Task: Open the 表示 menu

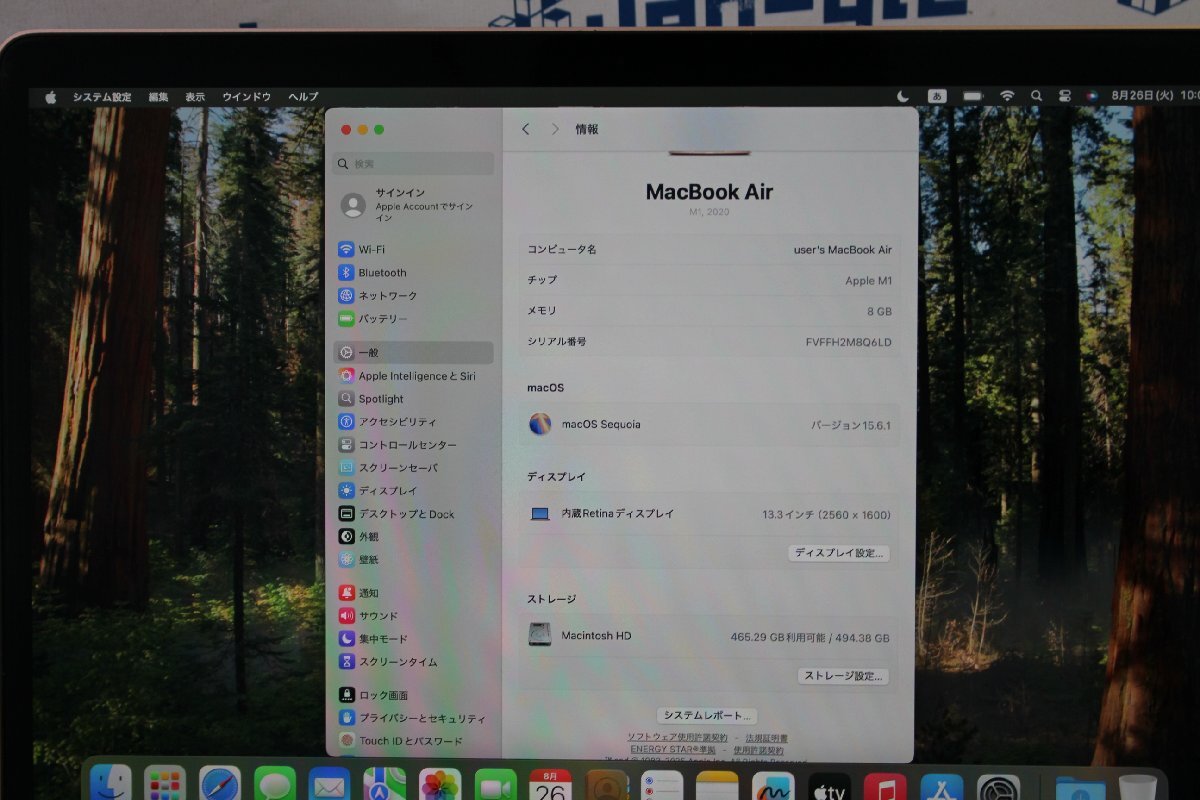Action: [195, 97]
